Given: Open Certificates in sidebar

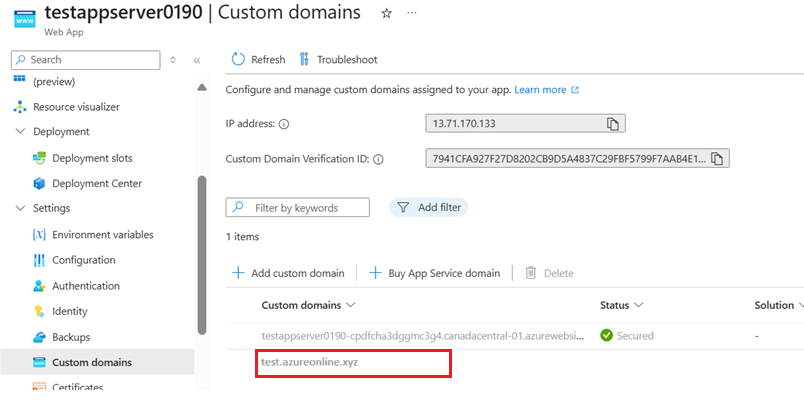Looking at the screenshot, I should pyautogui.click(x=77, y=387).
